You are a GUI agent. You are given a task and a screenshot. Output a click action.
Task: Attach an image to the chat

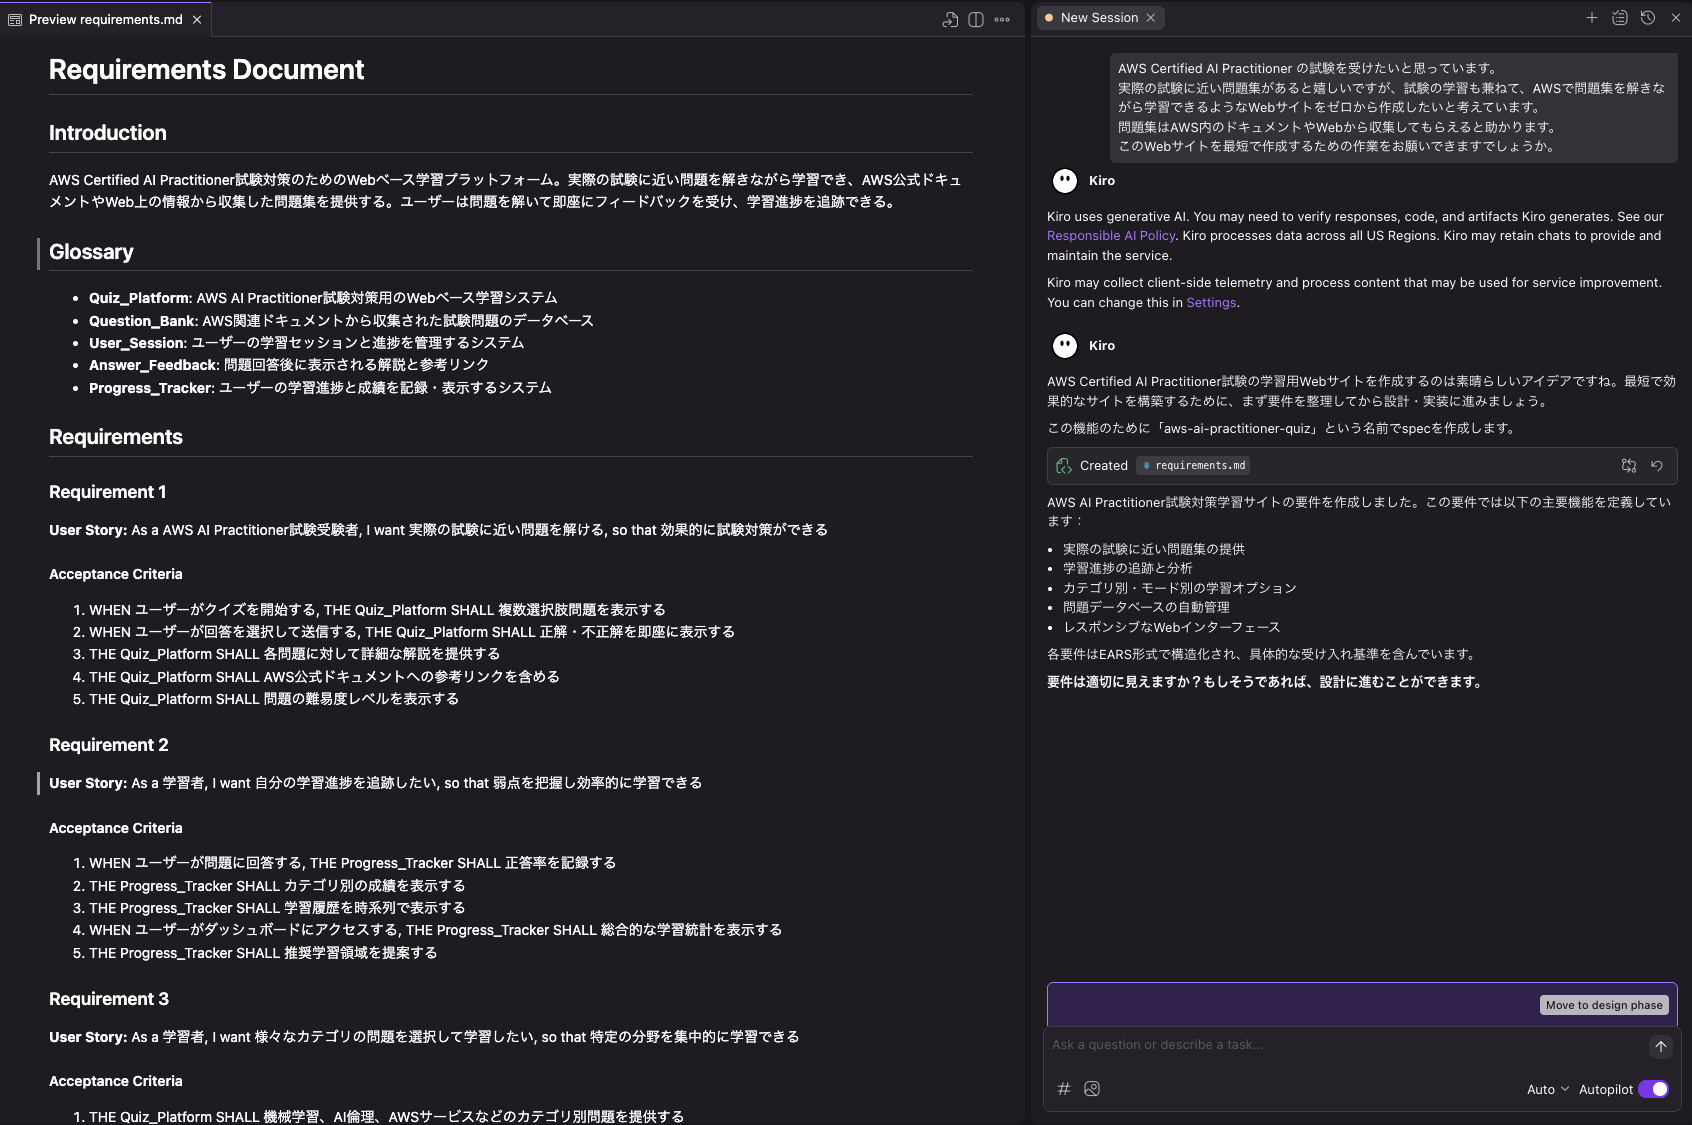tap(1092, 1089)
